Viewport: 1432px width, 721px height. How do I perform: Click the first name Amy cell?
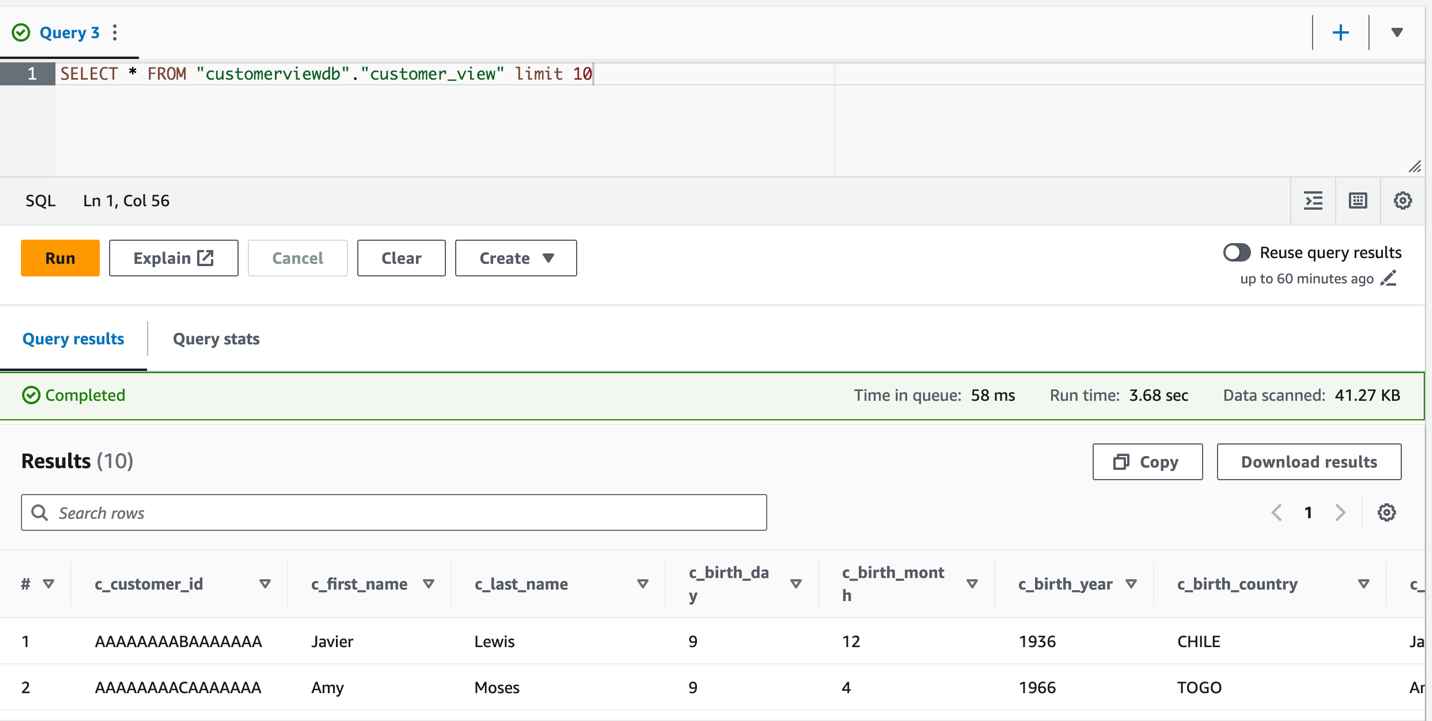pos(328,688)
